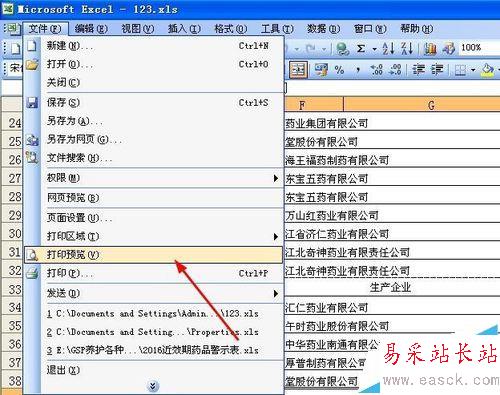Choose 页面设置(U) Page Setup

pos(153,218)
